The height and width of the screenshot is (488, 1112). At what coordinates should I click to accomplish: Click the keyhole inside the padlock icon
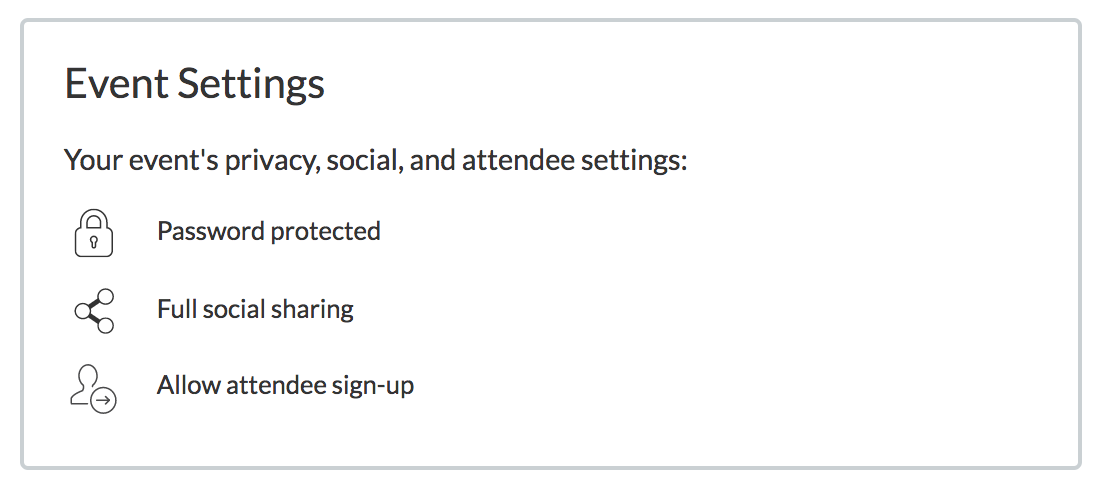click(x=94, y=241)
